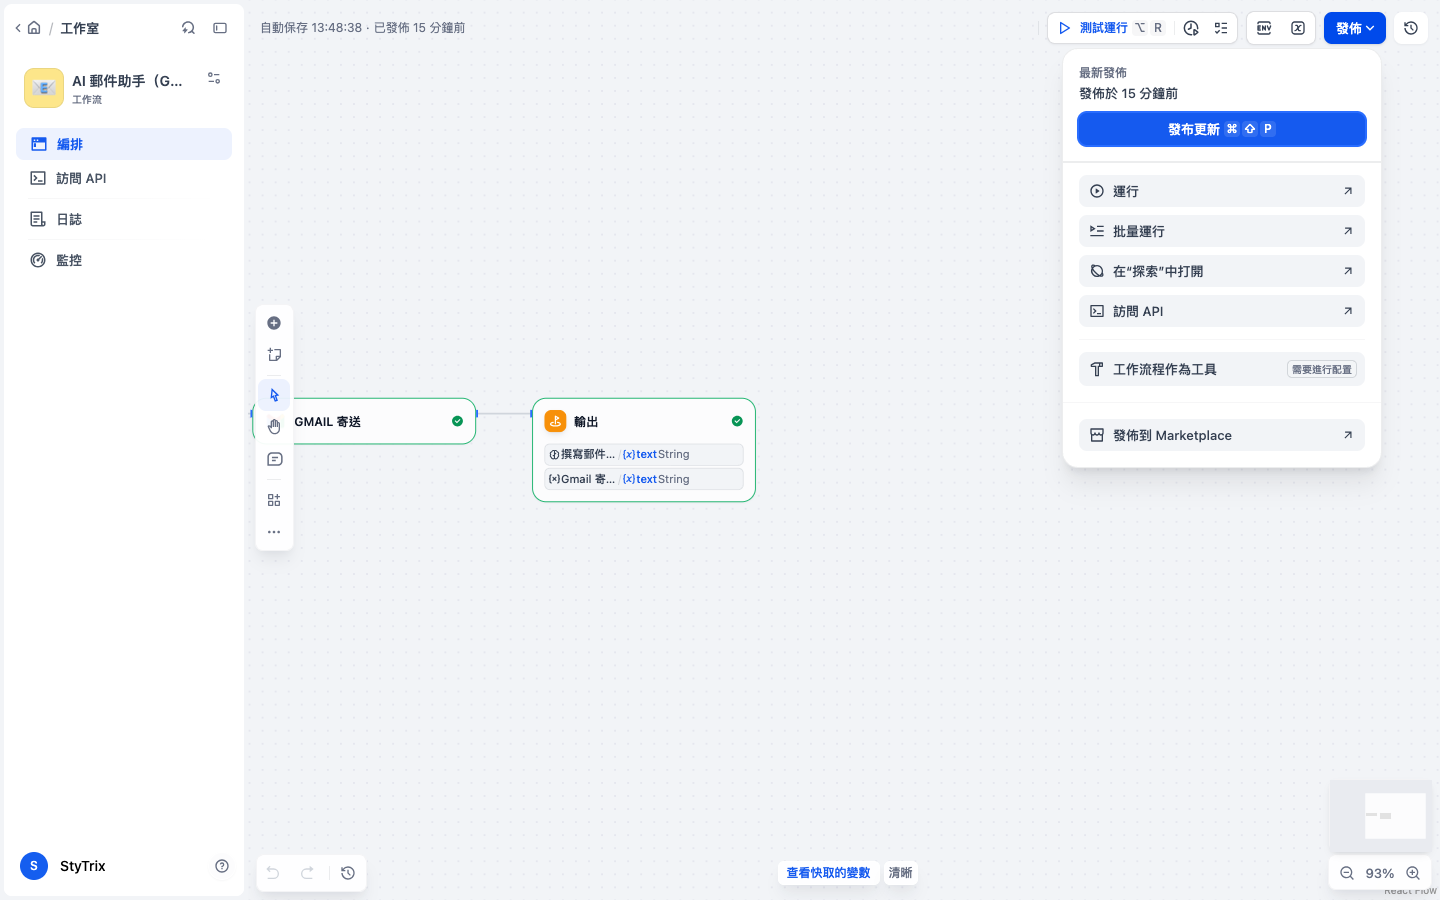The height and width of the screenshot is (900, 1440).
Task: Click the canvas minimap thumbnail
Action: click(1380, 816)
